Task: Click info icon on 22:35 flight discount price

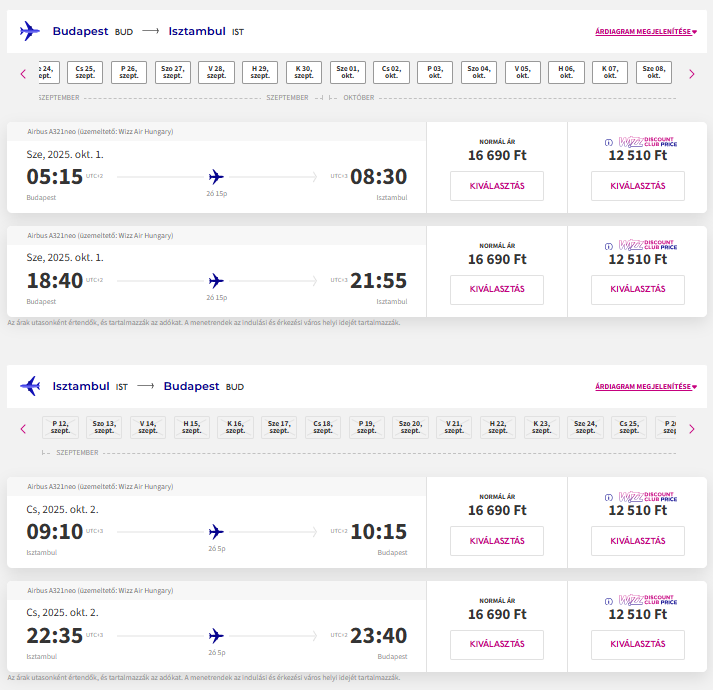Action: click(x=609, y=601)
